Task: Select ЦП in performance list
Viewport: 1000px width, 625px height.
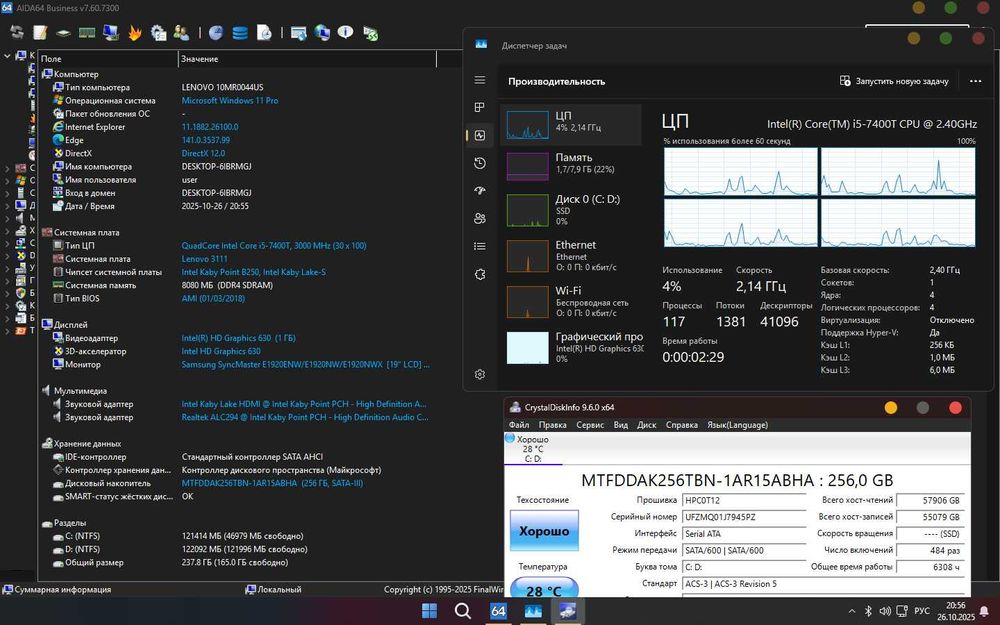Action: [571, 124]
